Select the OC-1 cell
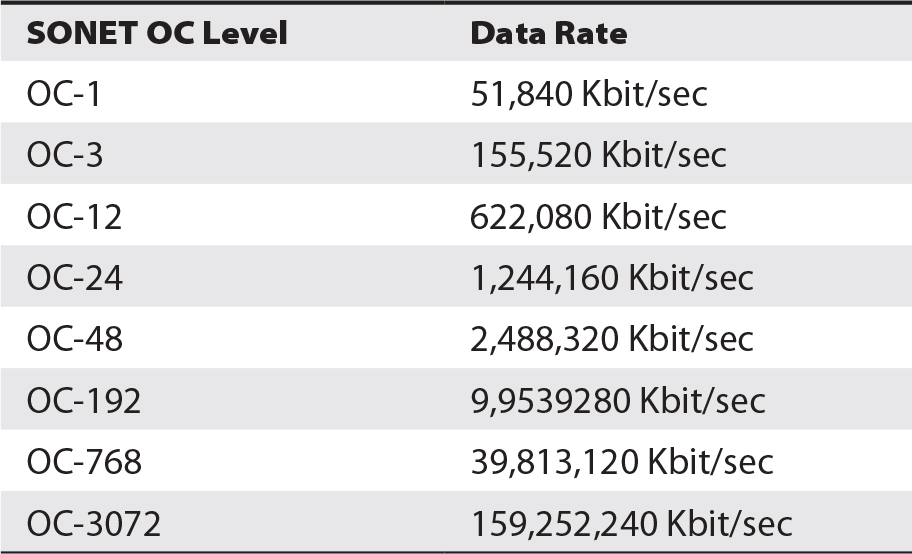Image resolution: width=912 pixels, height=554 pixels. (x=64, y=94)
